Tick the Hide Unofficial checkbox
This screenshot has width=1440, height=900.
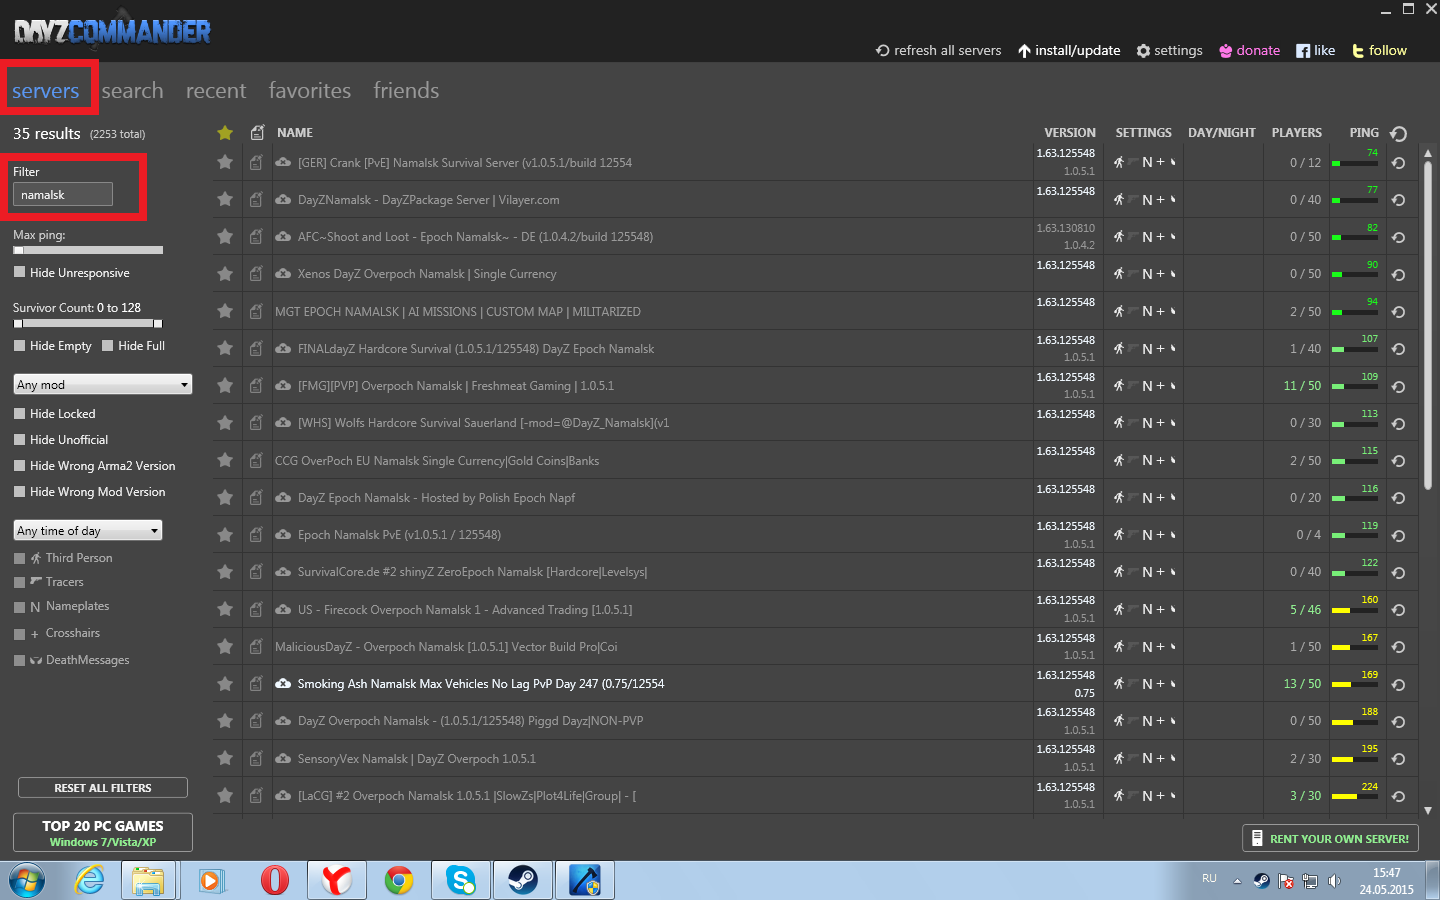click(x=19, y=439)
